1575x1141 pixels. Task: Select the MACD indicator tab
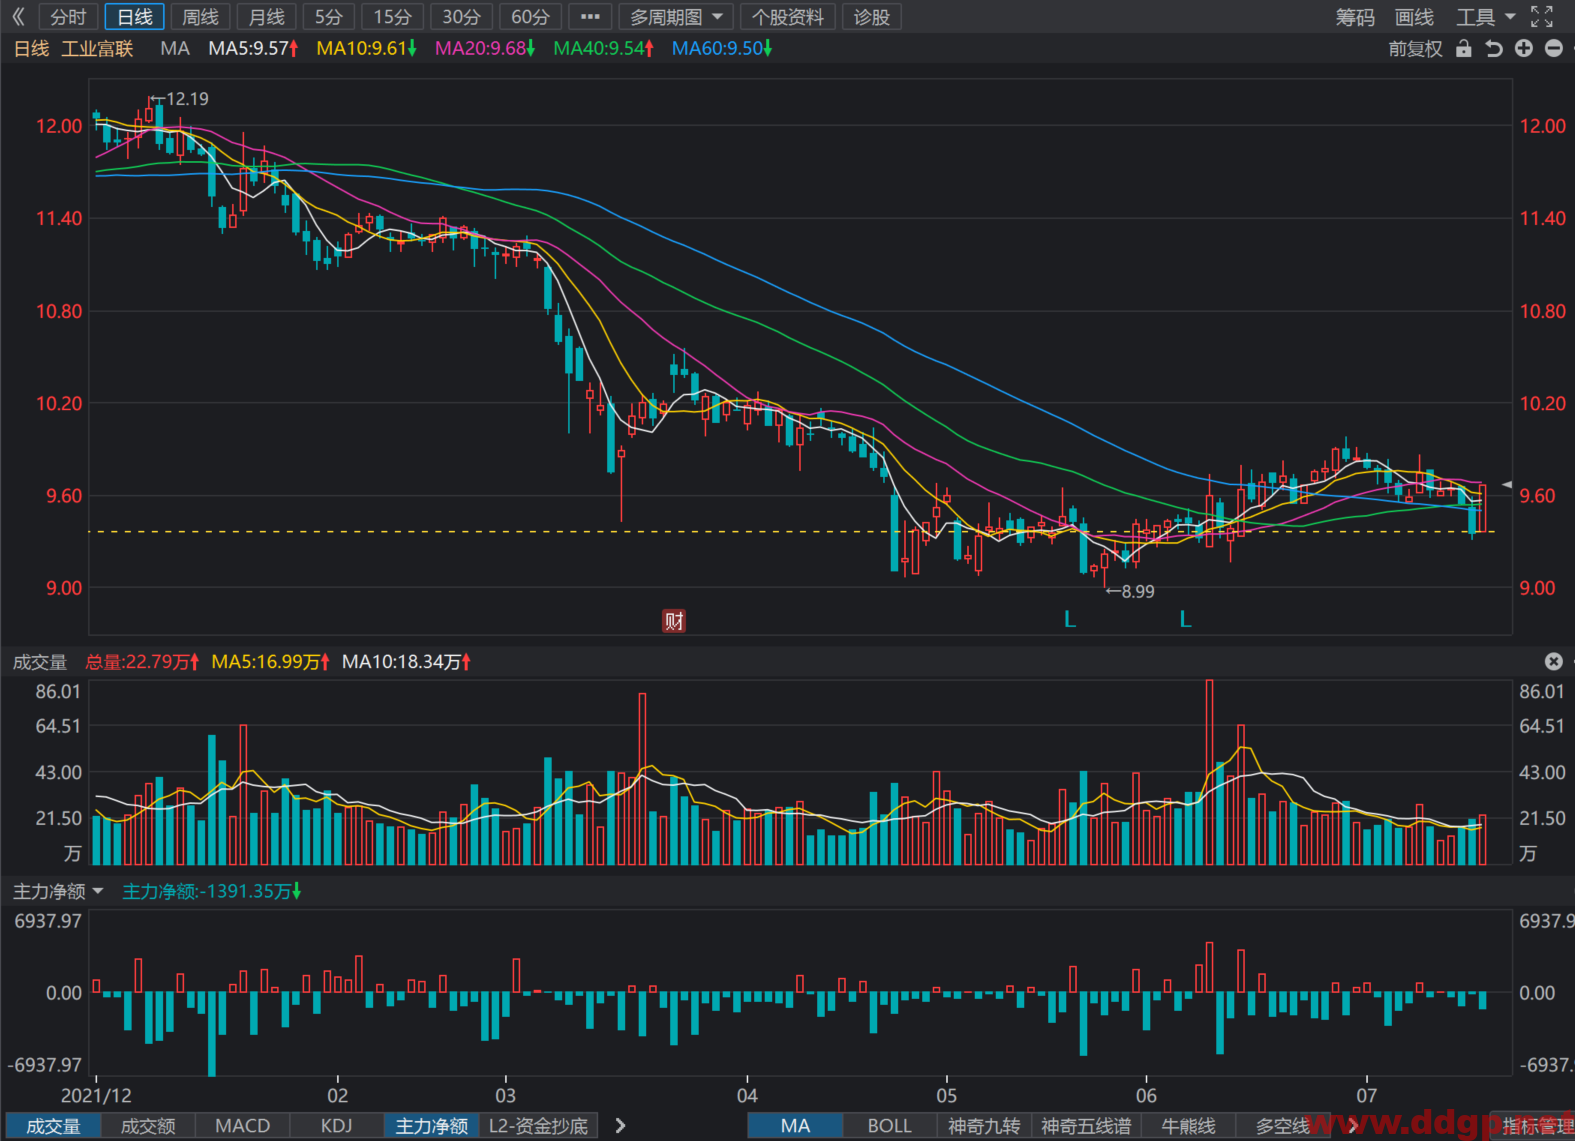pyautogui.click(x=243, y=1126)
